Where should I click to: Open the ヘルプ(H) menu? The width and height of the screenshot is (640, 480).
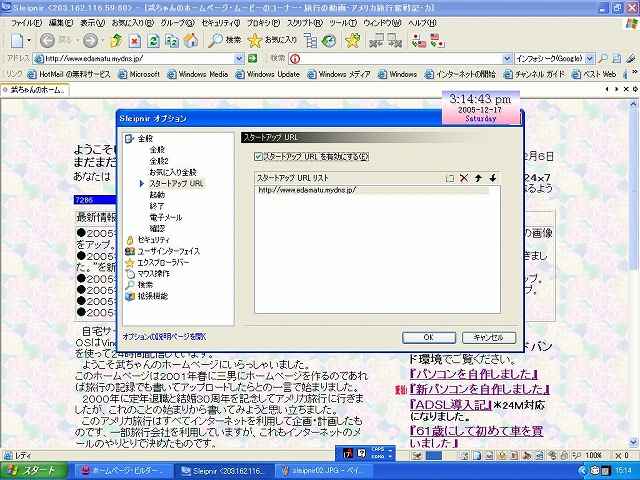pyautogui.click(x=422, y=22)
